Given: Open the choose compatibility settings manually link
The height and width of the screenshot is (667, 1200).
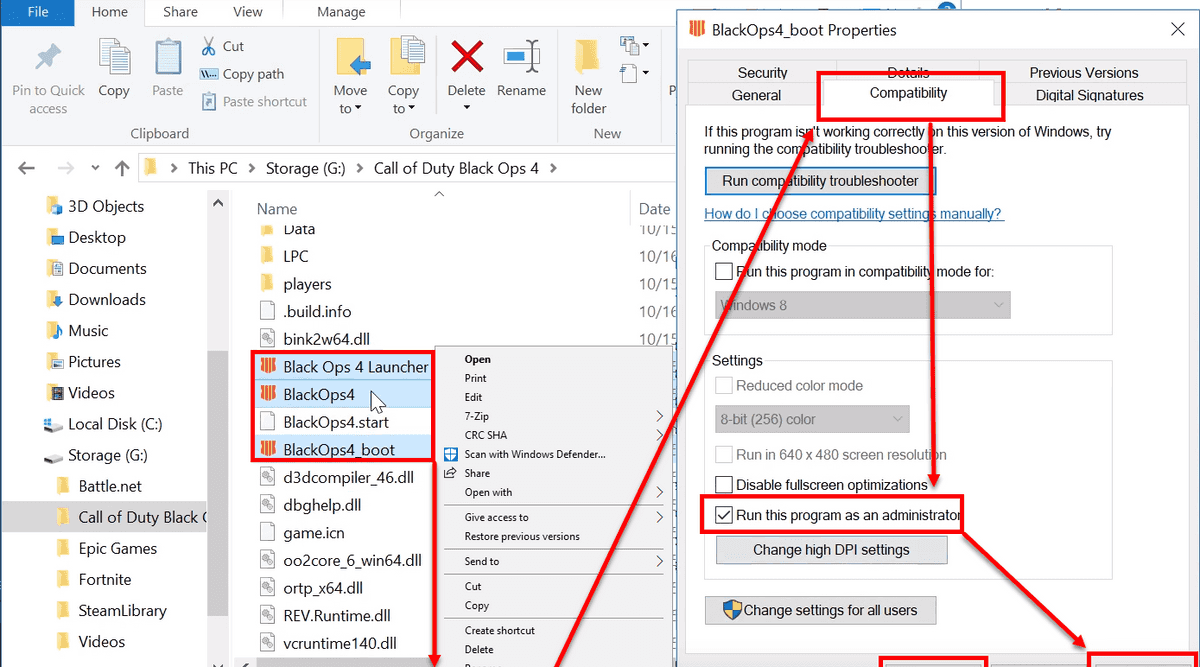Looking at the screenshot, I should pos(853,214).
